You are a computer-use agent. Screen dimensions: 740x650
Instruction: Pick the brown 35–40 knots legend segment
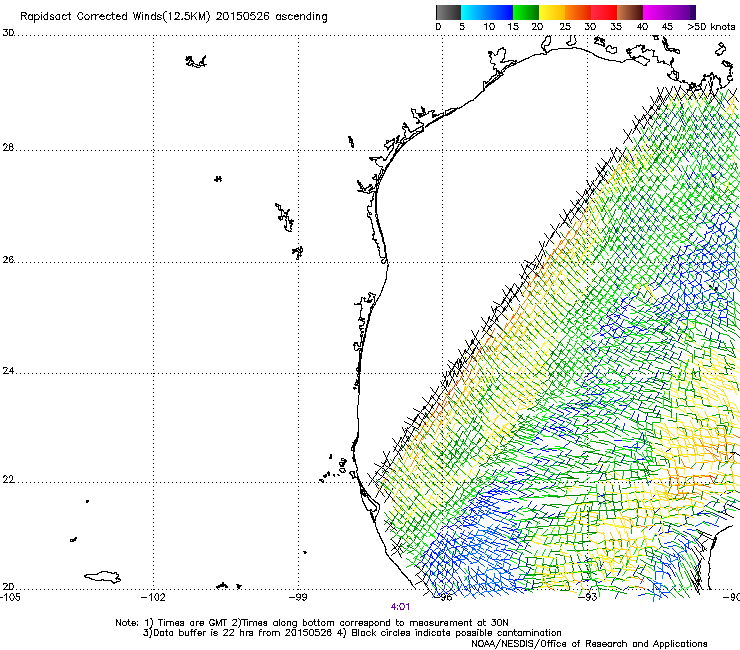(x=630, y=12)
